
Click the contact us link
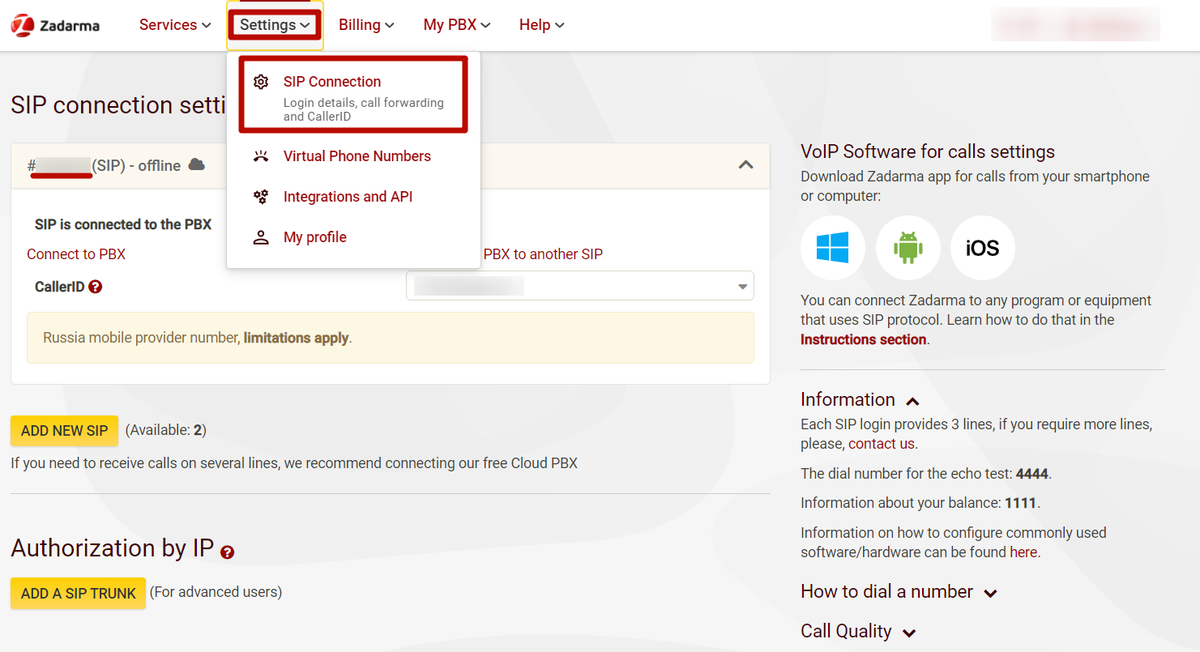(x=881, y=443)
